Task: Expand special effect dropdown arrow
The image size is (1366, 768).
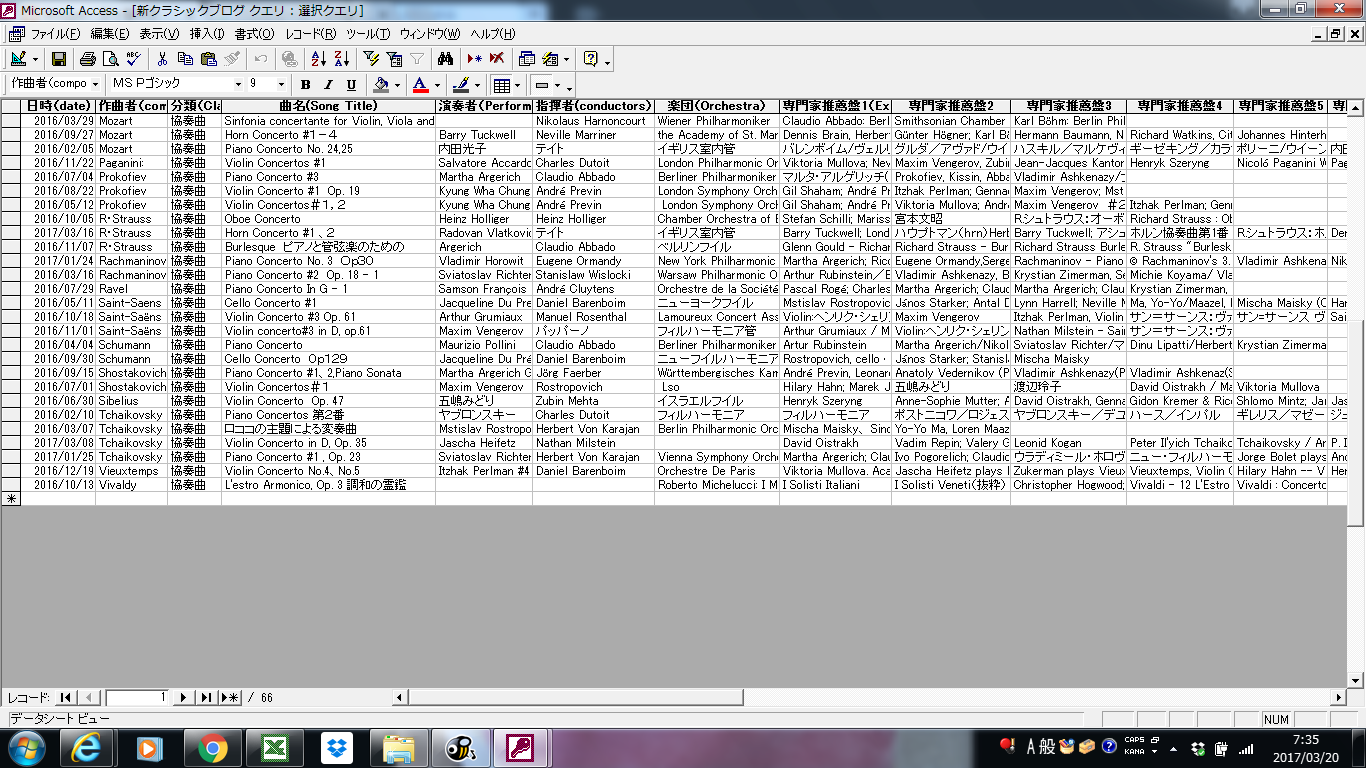Action: click(x=557, y=85)
